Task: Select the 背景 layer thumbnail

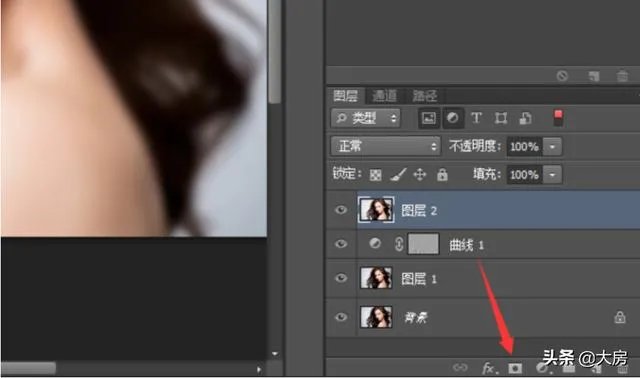Action: [x=376, y=317]
